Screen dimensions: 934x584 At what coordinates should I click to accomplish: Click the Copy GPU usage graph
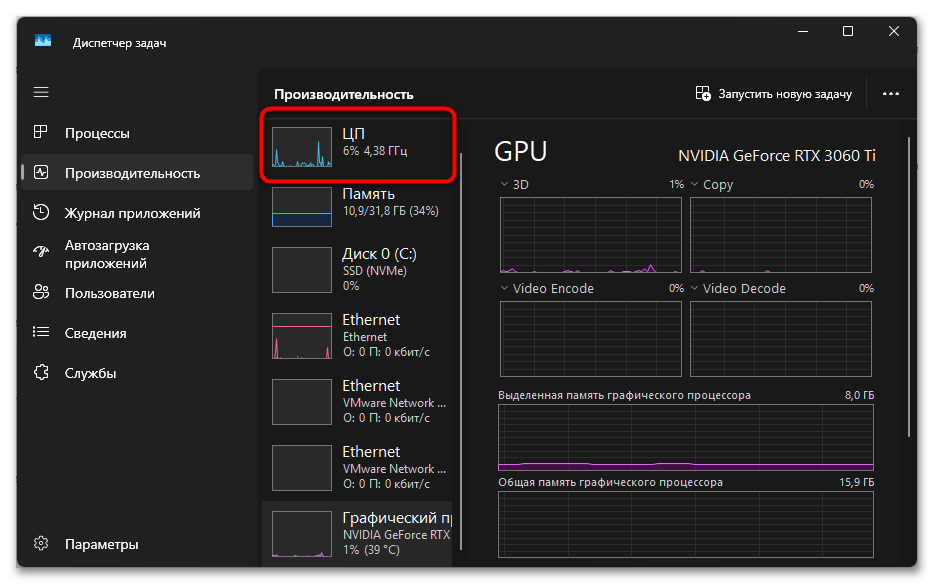[781, 235]
